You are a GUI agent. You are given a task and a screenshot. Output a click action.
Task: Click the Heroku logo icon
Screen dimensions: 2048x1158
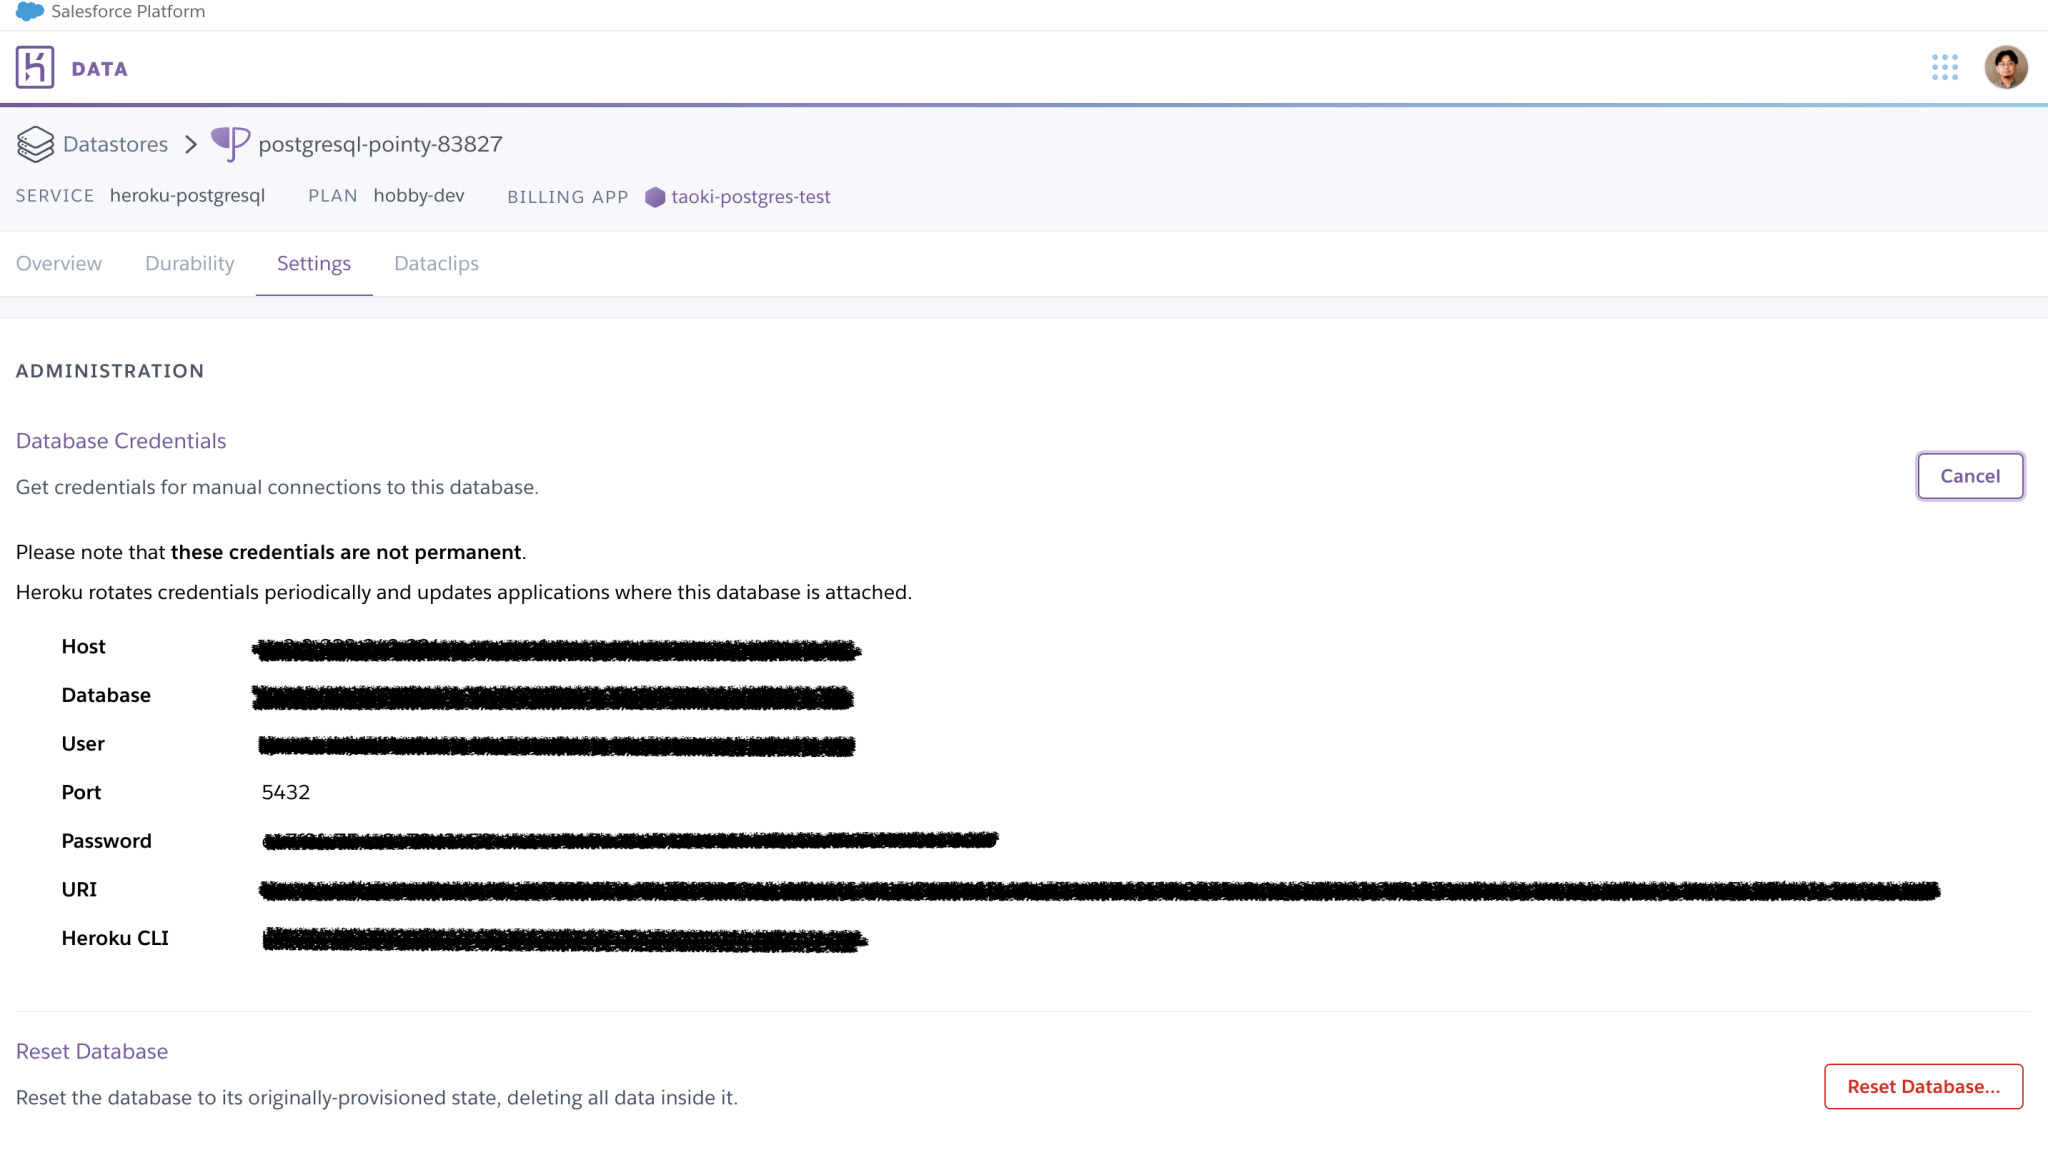coord(34,66)
